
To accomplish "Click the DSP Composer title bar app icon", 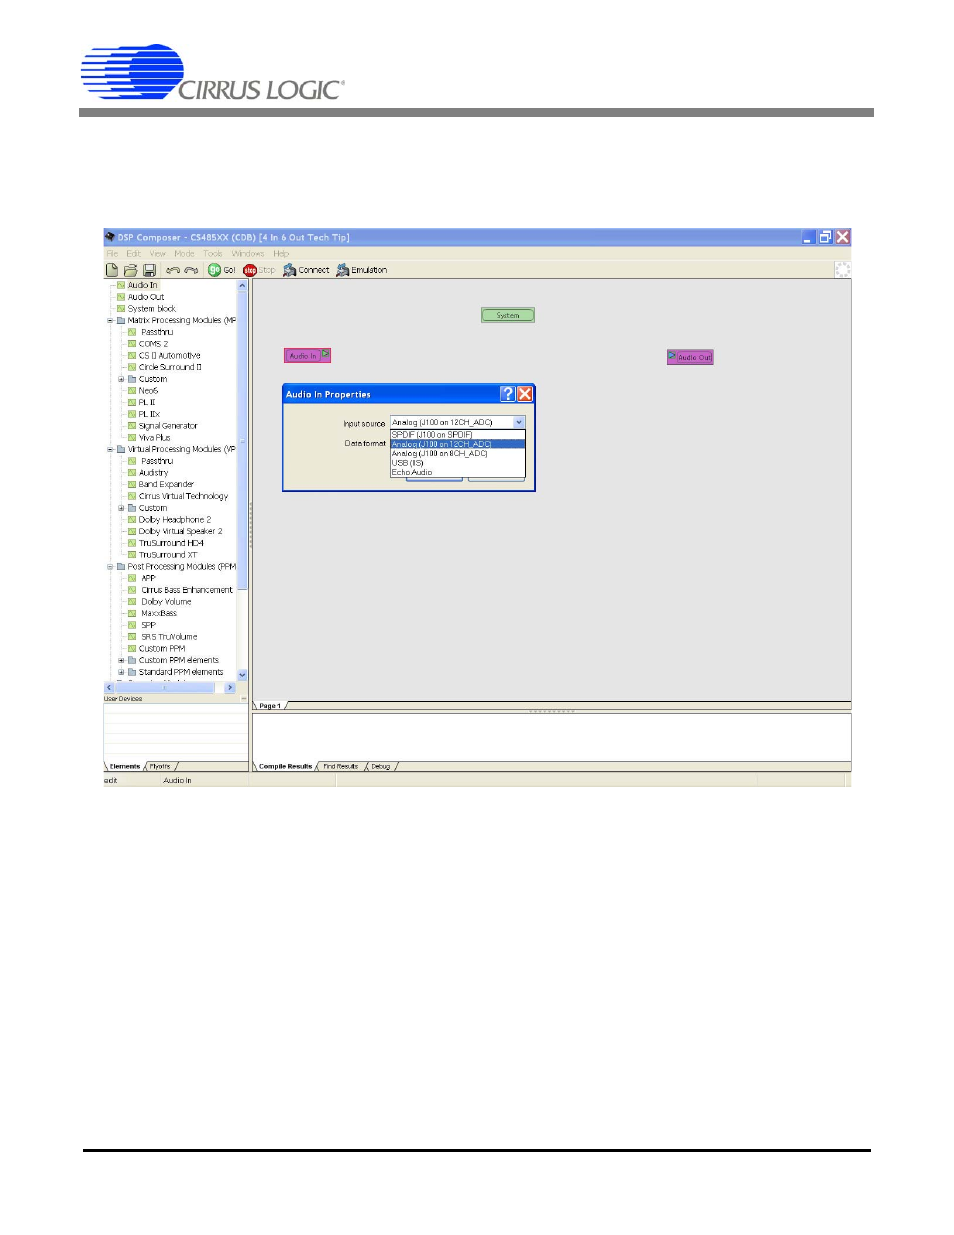I will coord(110,237).
